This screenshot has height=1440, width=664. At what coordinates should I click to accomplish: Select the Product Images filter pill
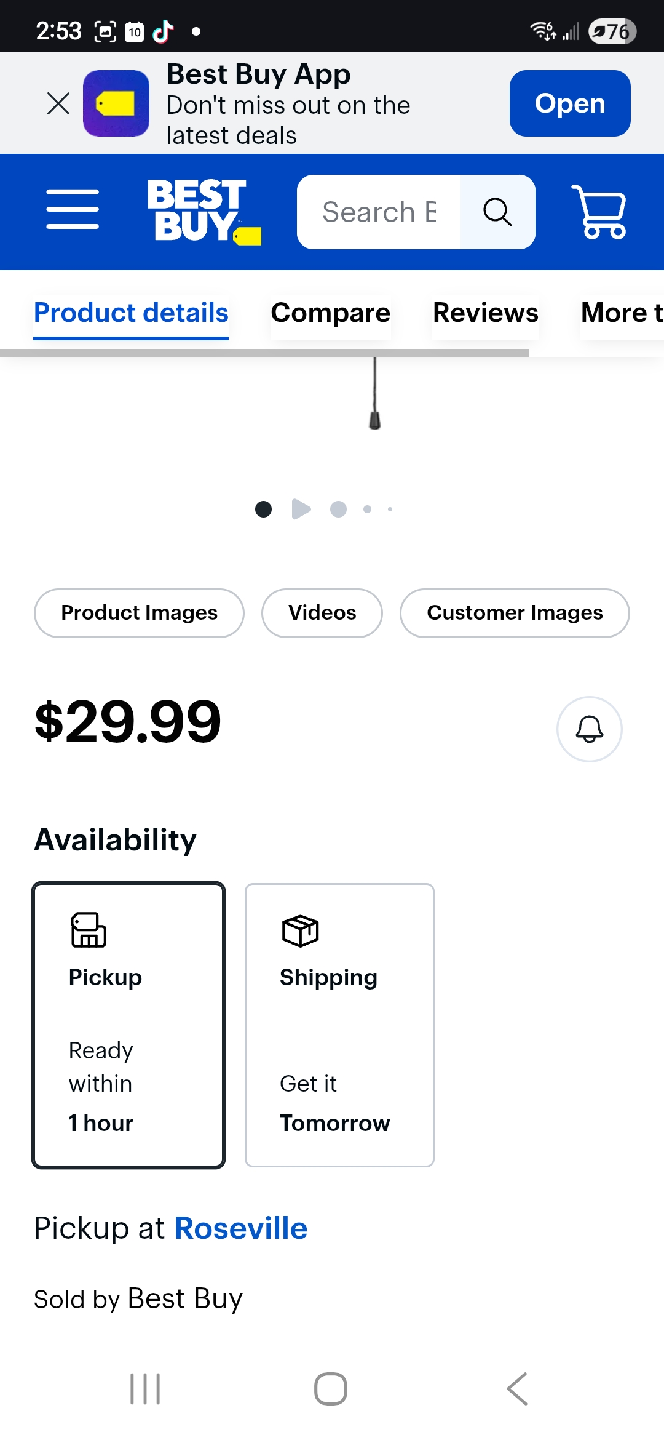click(138, 613)
